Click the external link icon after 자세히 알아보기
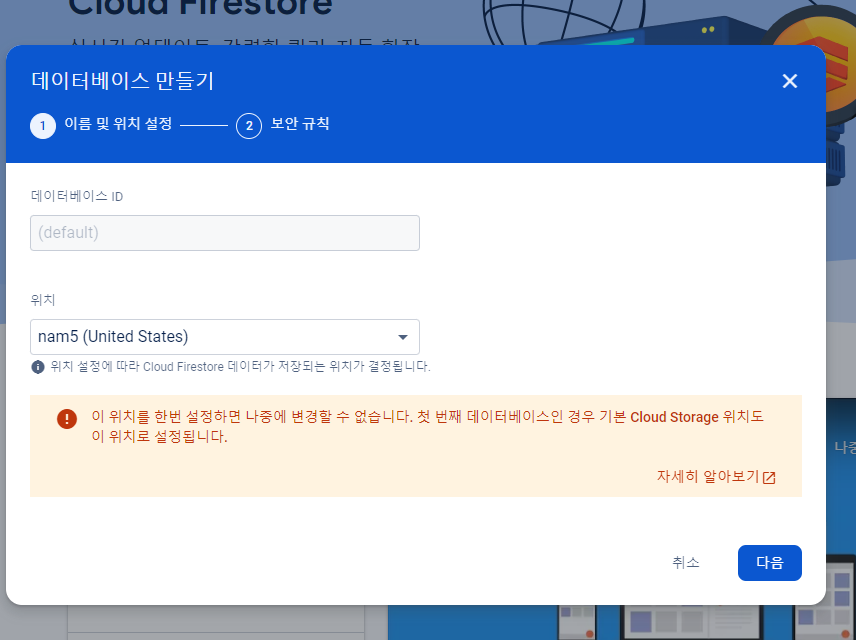This screenshot has width=856, height=640. [769, 478]
